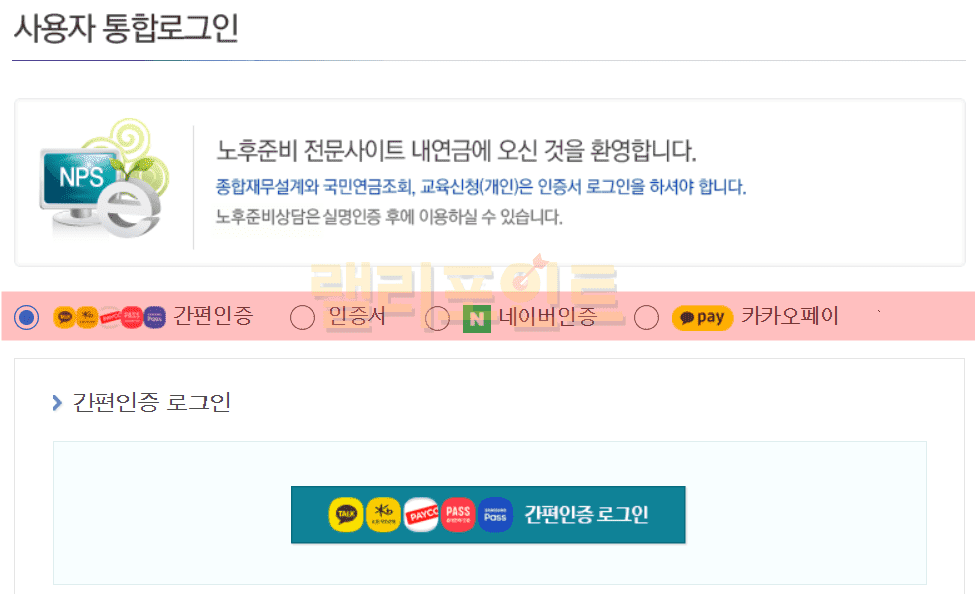975x594 pixels.
Task: Click the PAYCO icon in login button
Action: pos(421,515)
